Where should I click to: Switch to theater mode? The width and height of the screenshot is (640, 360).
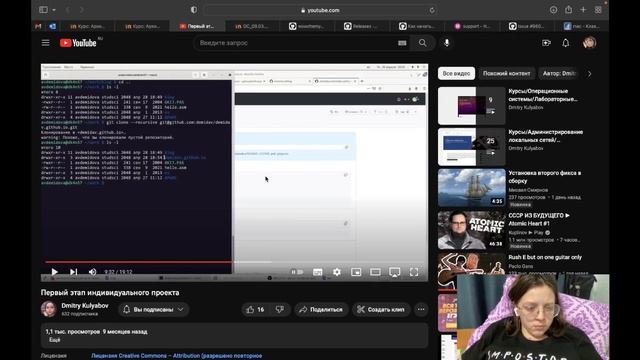pos(375,272)
